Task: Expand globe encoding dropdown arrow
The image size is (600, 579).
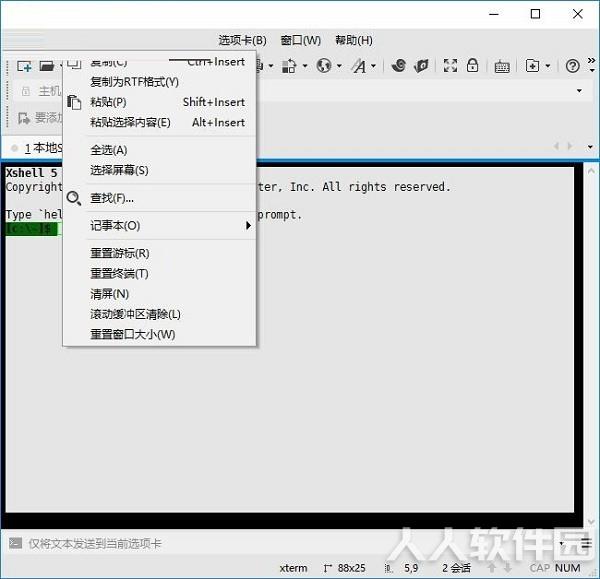Action: coord(339,66)
